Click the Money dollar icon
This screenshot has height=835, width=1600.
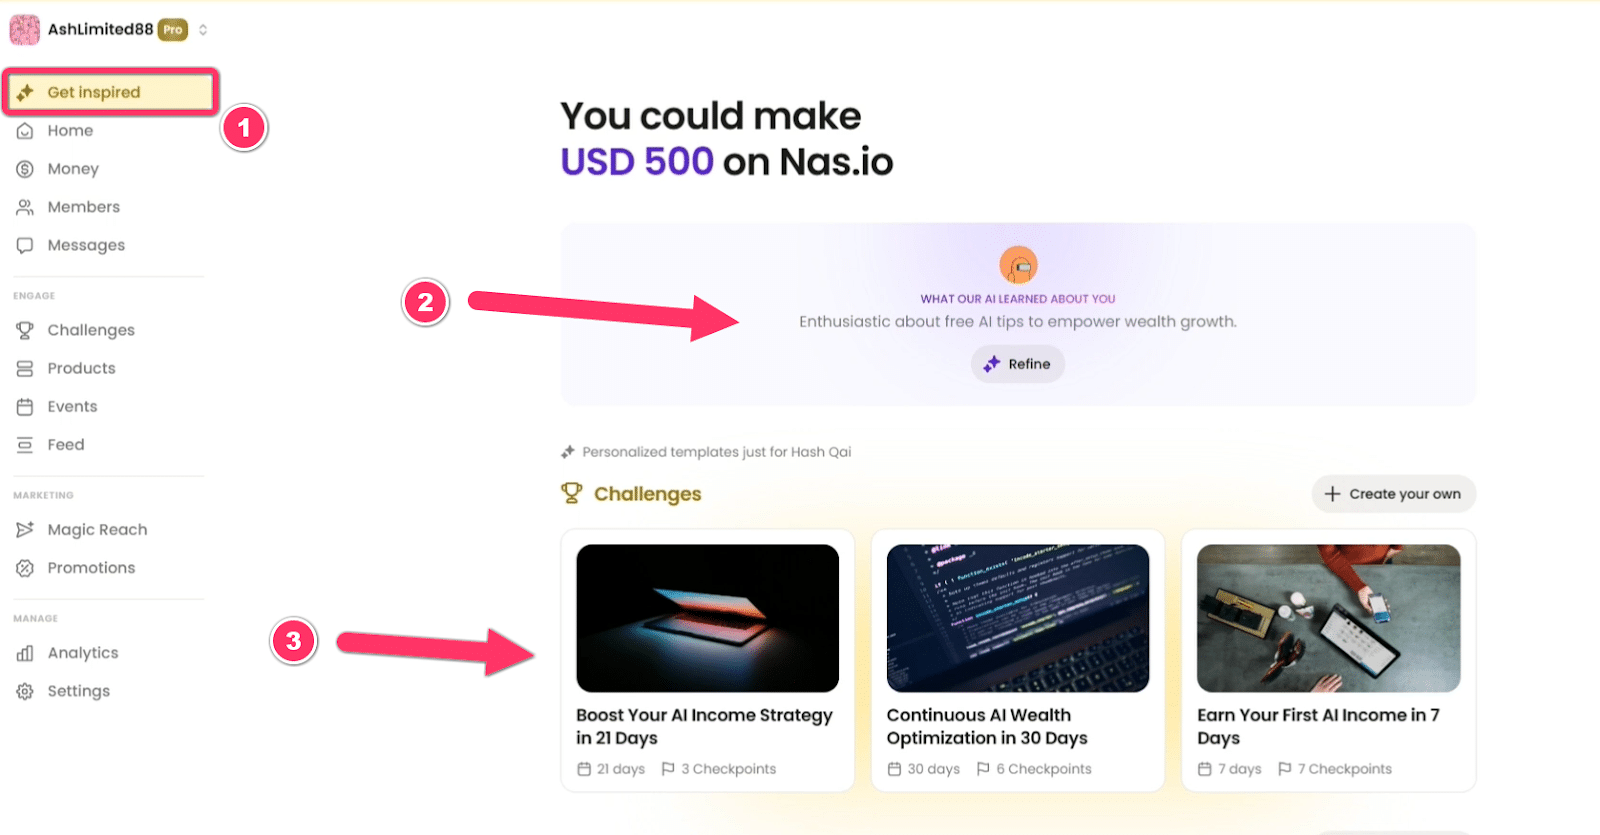click(x=25, y=169)
